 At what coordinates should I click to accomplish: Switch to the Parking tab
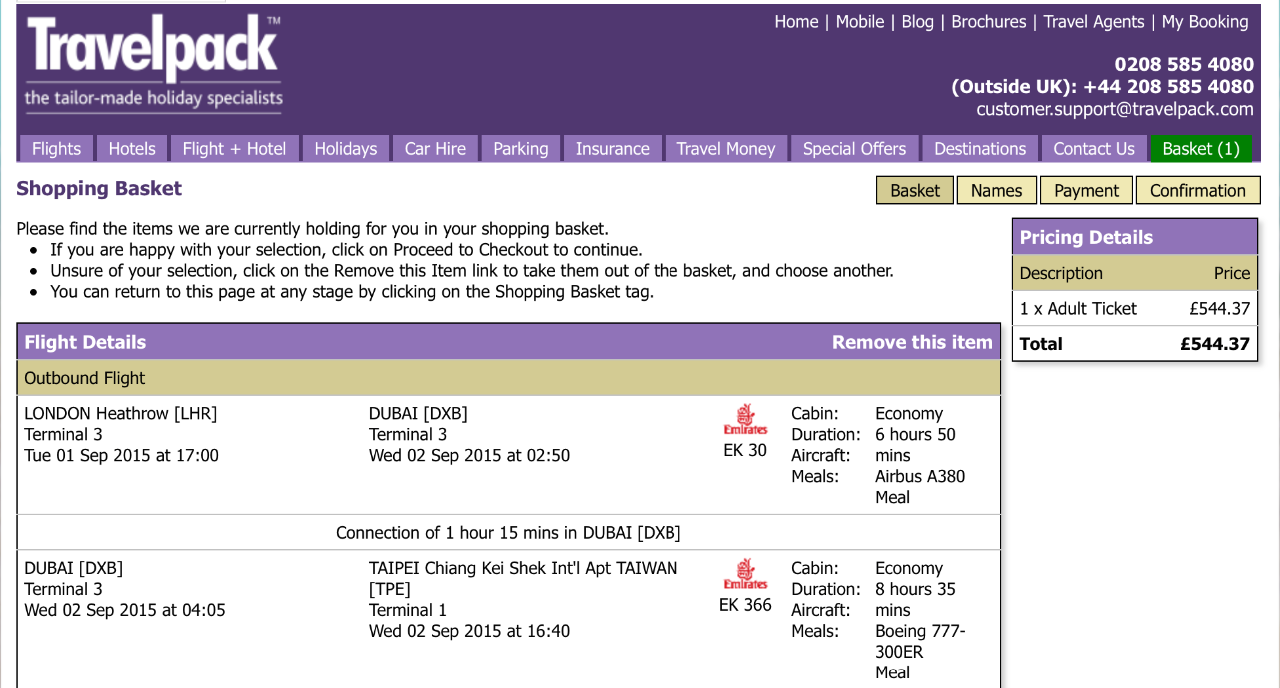click(x=521, y=148)
